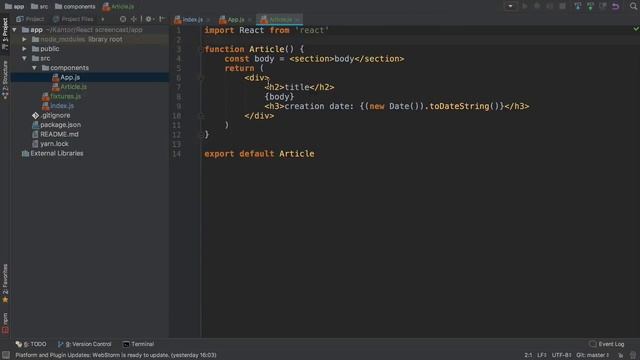Click the Hide Project panel icon
Screen dimensions: 640x360
point(162,19)
